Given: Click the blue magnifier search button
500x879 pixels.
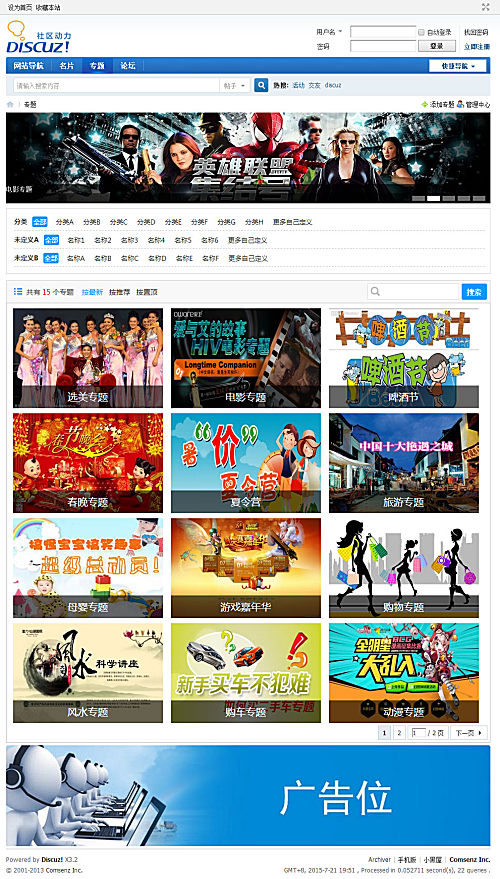Looking at the screenshot, I should (x=261, y=85).
